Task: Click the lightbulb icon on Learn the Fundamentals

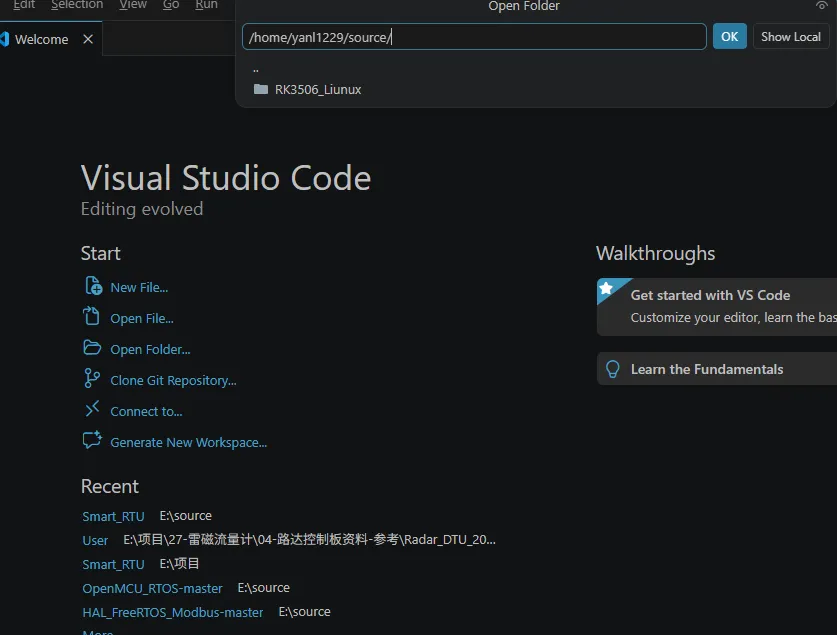Action: pyautogui.click(x=612, y=369)
